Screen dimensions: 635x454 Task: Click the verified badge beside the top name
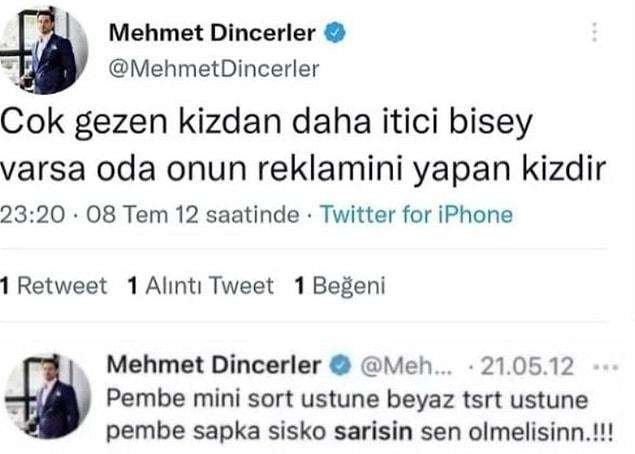(336, 33)
